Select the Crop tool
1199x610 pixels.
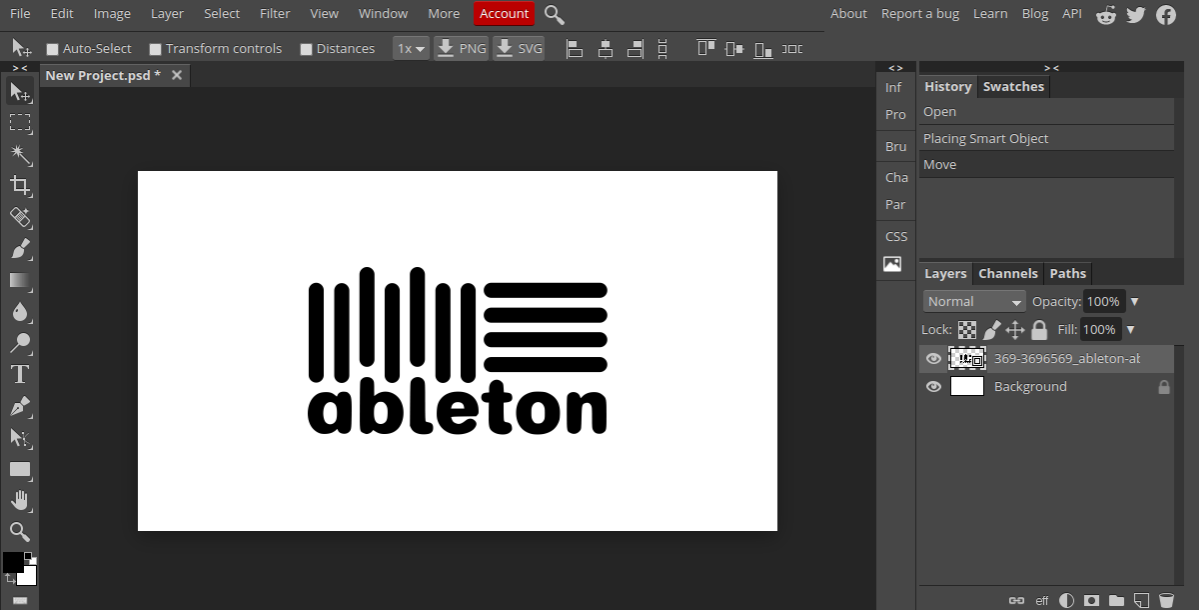pos(20,186)
